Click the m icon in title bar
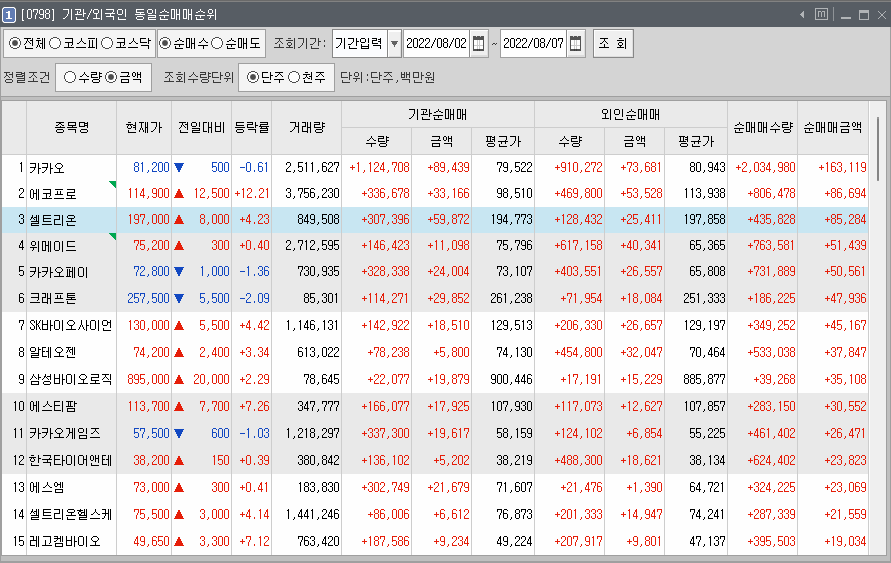Image resolution: width=891 pixels, height=563 pixels. [821, 15]
